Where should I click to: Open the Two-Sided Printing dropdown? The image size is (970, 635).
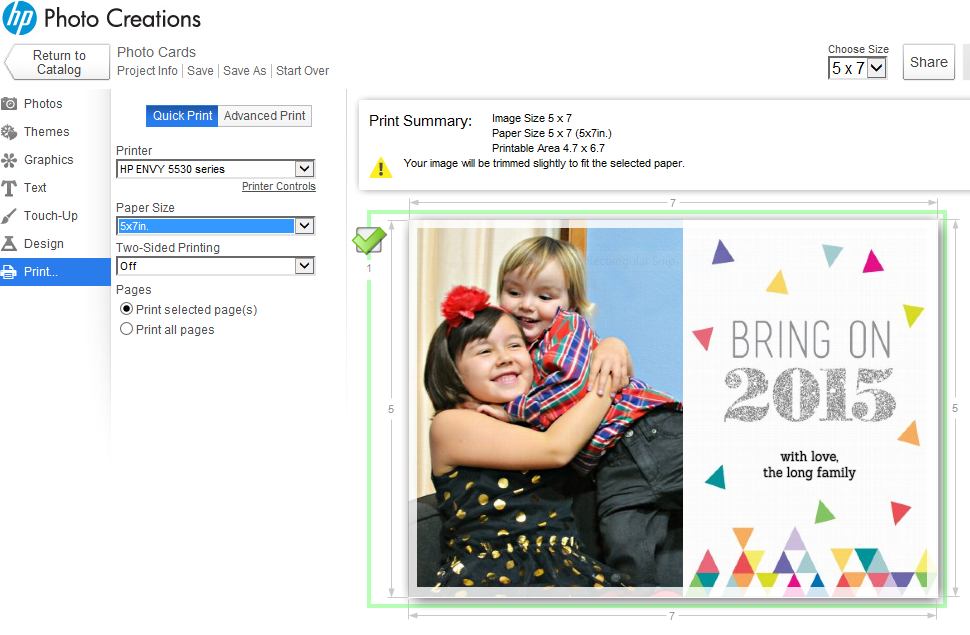click(x=304, y=266)
